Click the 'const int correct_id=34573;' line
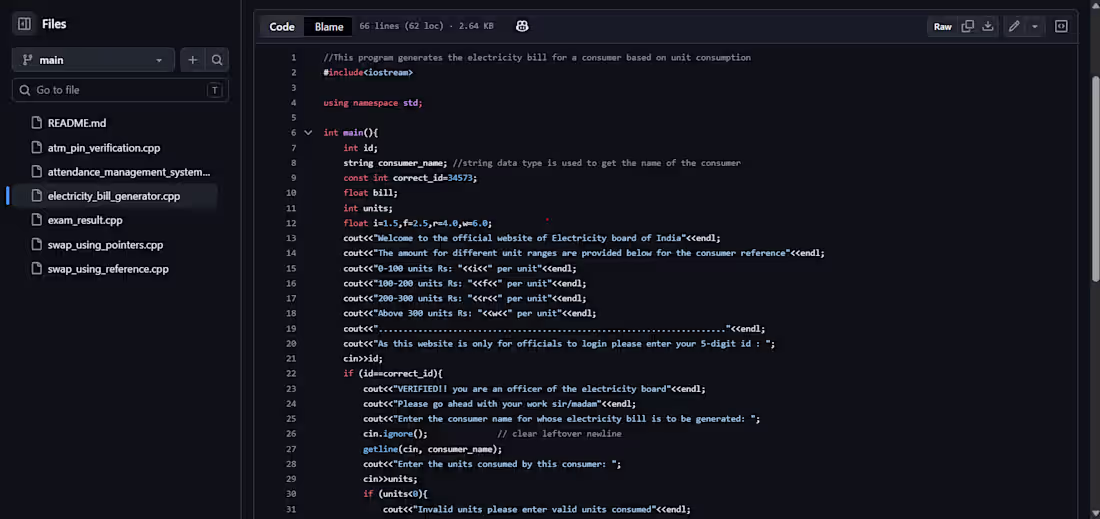 [x=410, y=178]
